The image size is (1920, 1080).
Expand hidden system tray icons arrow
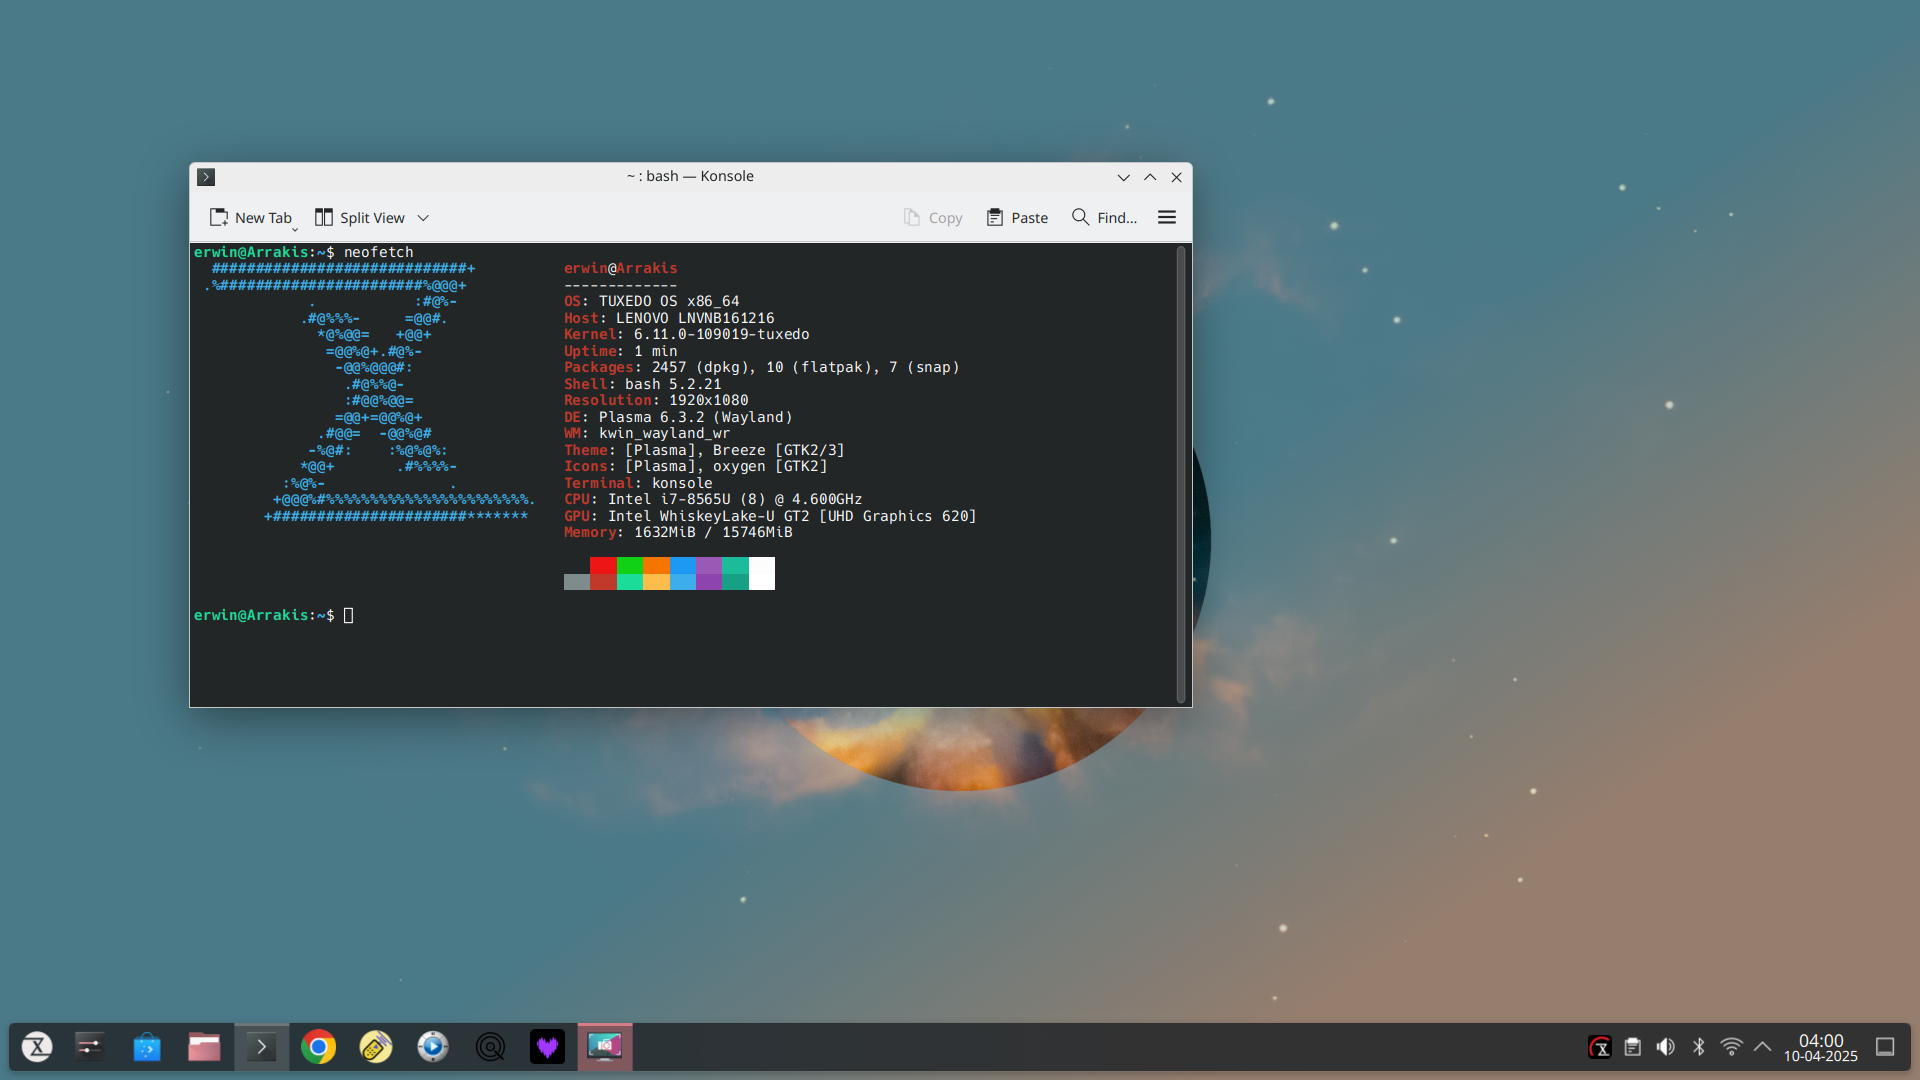point(1762,1047)
